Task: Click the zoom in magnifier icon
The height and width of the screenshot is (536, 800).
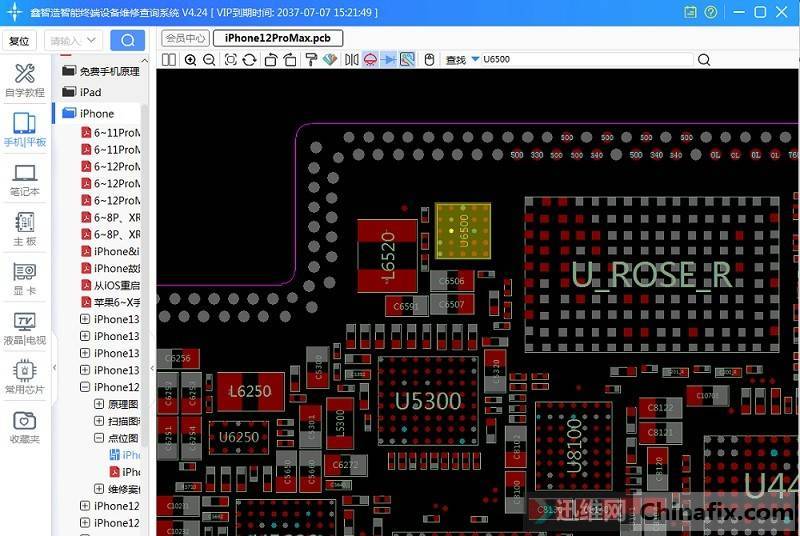Action: coord(190,60)
